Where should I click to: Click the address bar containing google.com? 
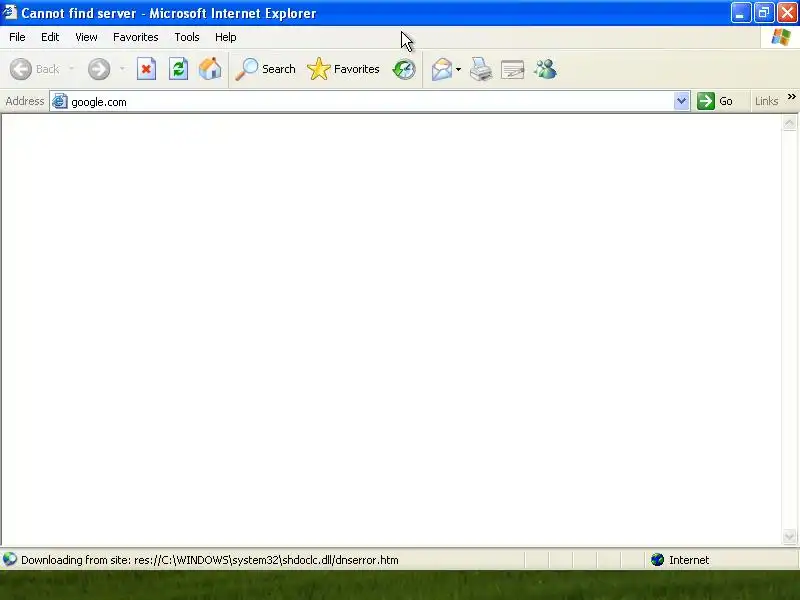370,102
